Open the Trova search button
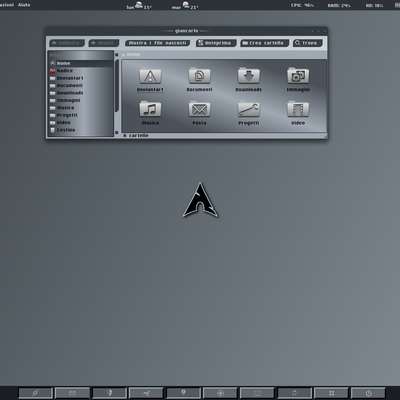 308,43
